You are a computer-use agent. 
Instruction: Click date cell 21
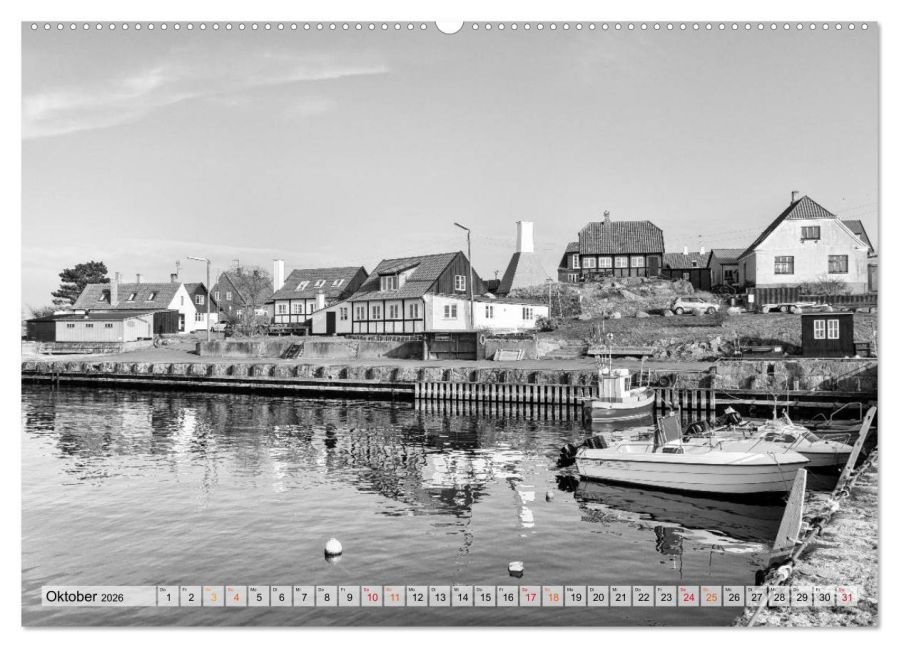620,597
